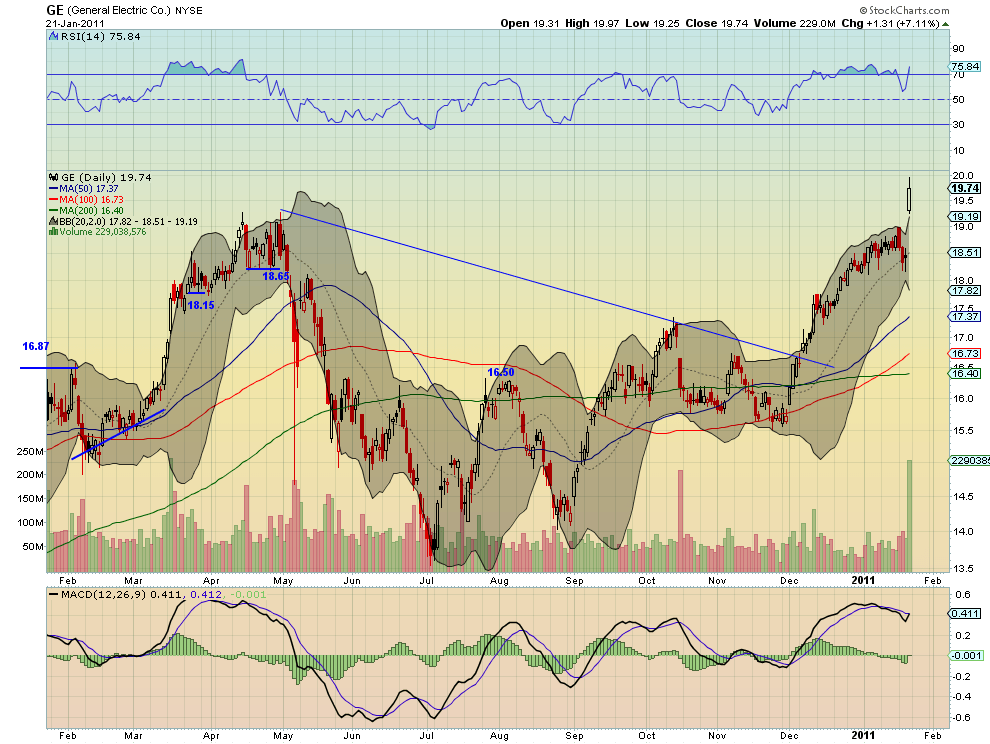Click the 50M volume axis label
The height and width of the screenshot is (744, 990).
pos(33,546)
